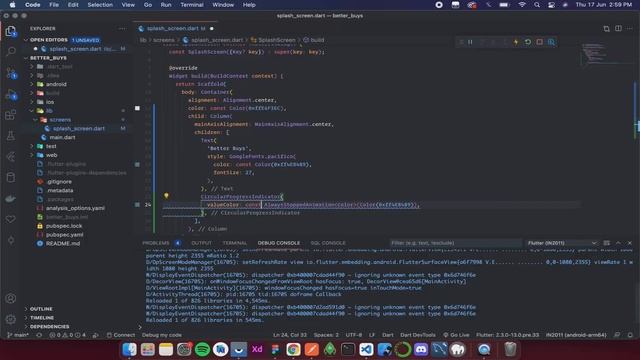Switch to the TERMINAL panel tab
Image resolution: width=640 pixels, height=360 pixels.
[235, 243]
